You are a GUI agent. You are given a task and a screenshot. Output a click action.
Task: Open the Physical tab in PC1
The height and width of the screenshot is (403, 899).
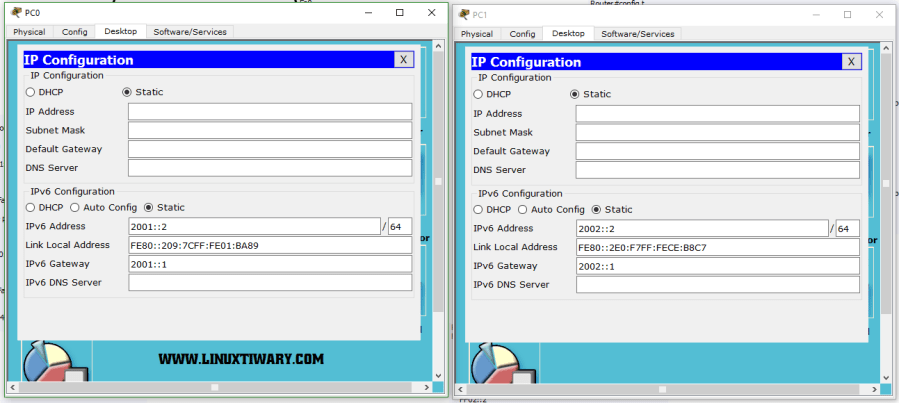[477, 34]
